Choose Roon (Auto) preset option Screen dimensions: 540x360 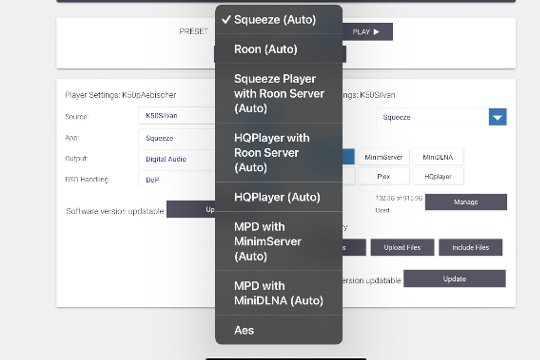(x=279, y=49)
